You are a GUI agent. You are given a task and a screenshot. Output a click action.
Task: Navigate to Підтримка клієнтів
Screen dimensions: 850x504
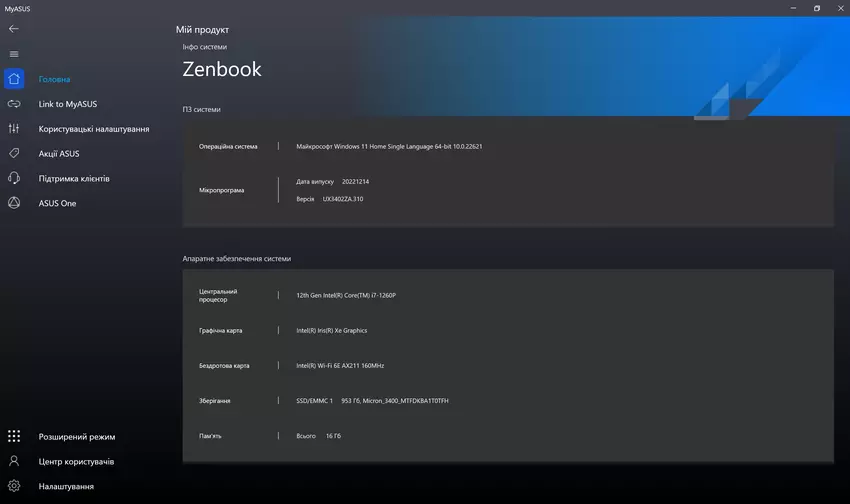coord(74,179)
